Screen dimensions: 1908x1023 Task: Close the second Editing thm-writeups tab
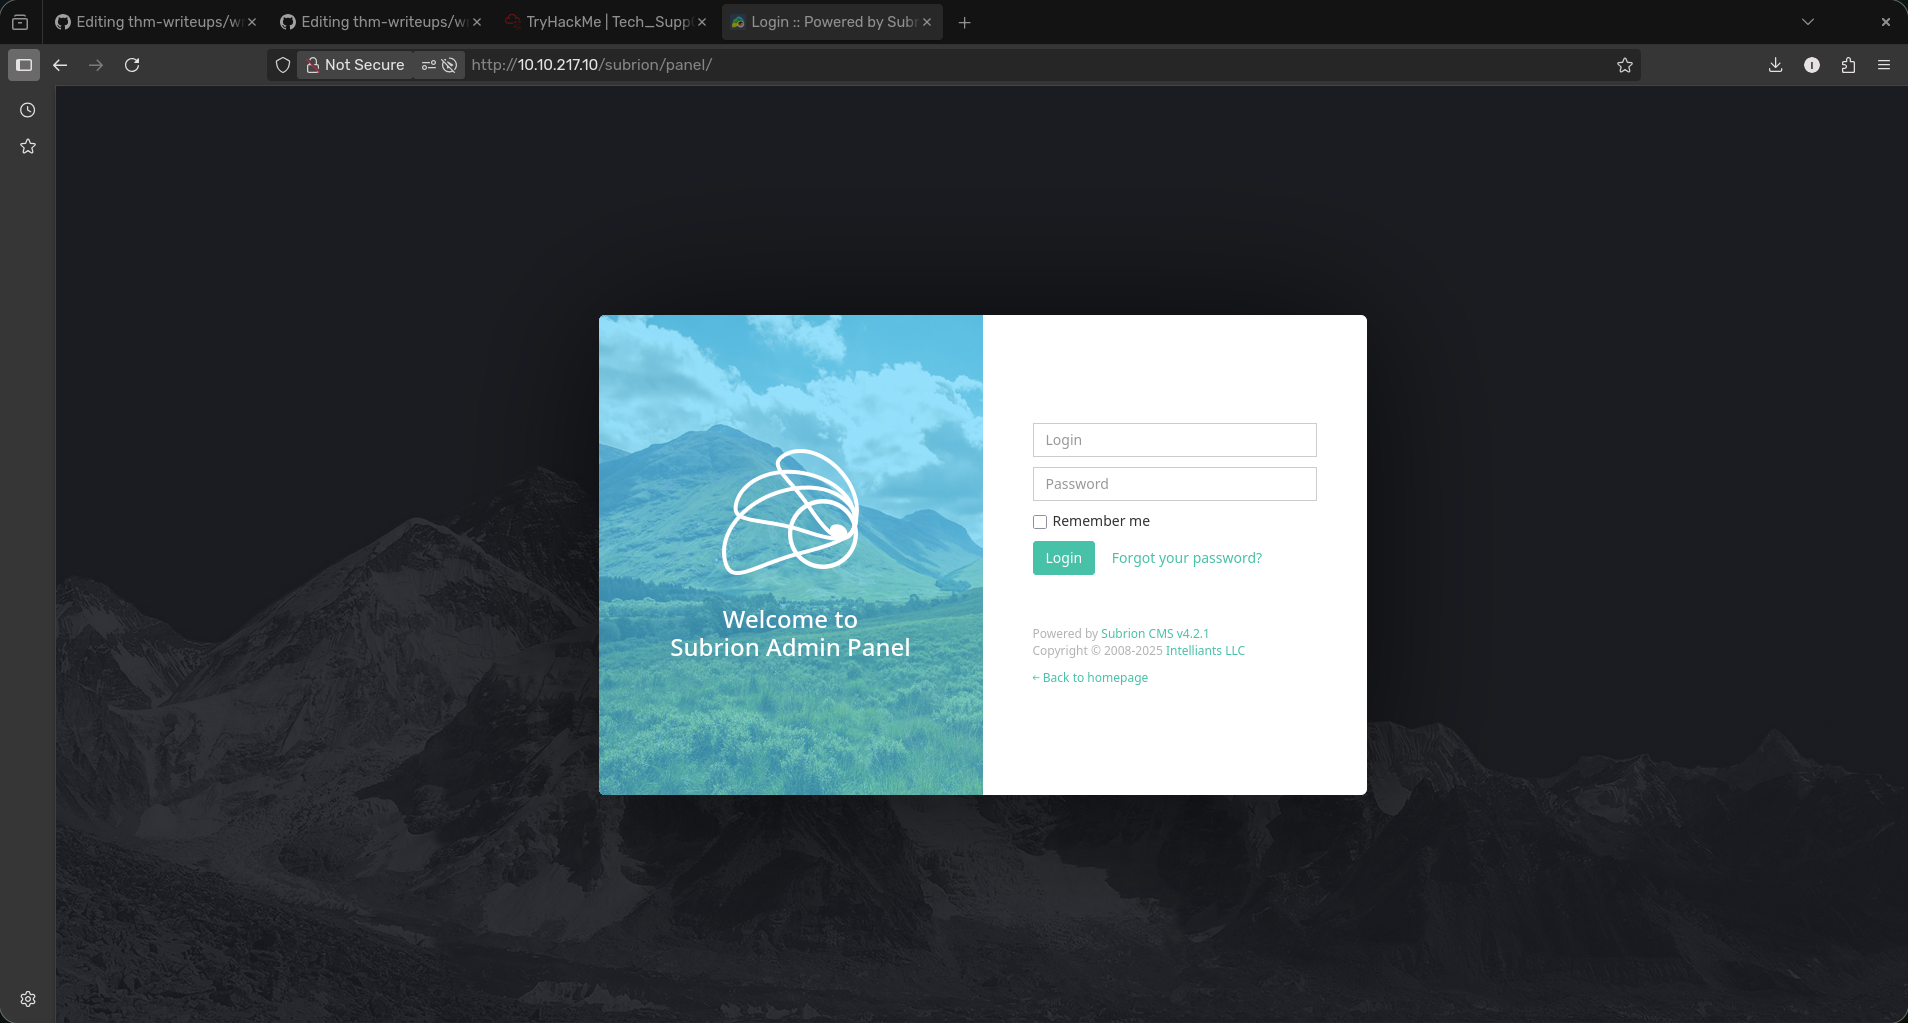tap(477, 22)
